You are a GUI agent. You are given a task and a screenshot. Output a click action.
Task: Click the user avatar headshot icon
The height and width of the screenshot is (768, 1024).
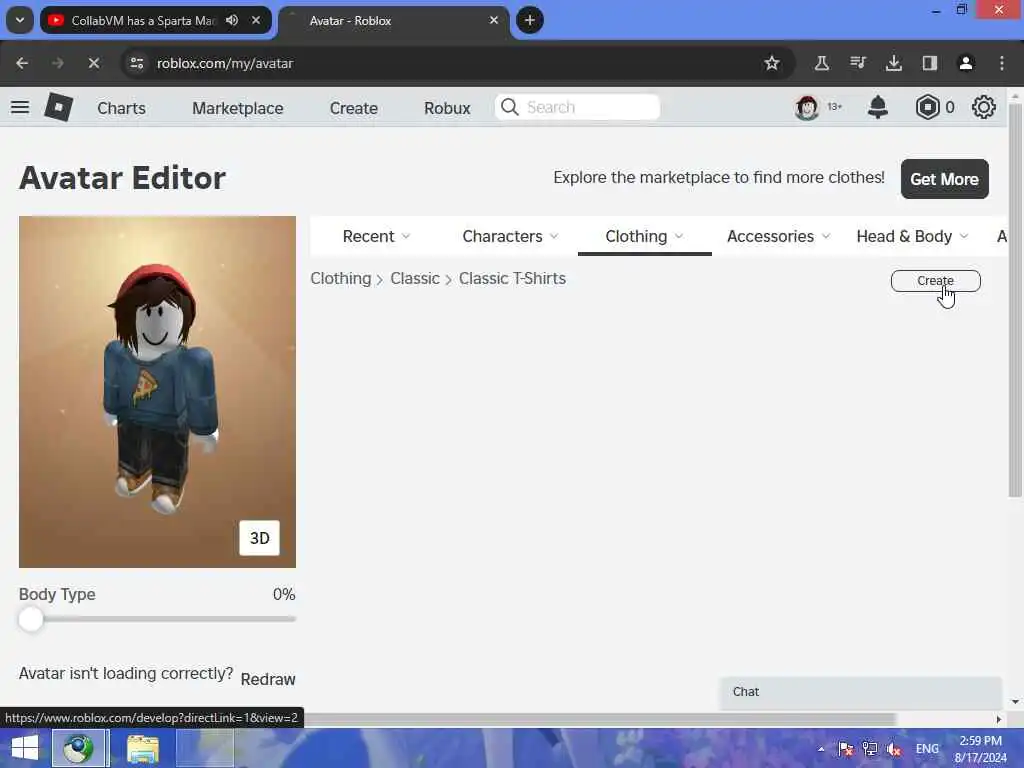click(807, 107)
